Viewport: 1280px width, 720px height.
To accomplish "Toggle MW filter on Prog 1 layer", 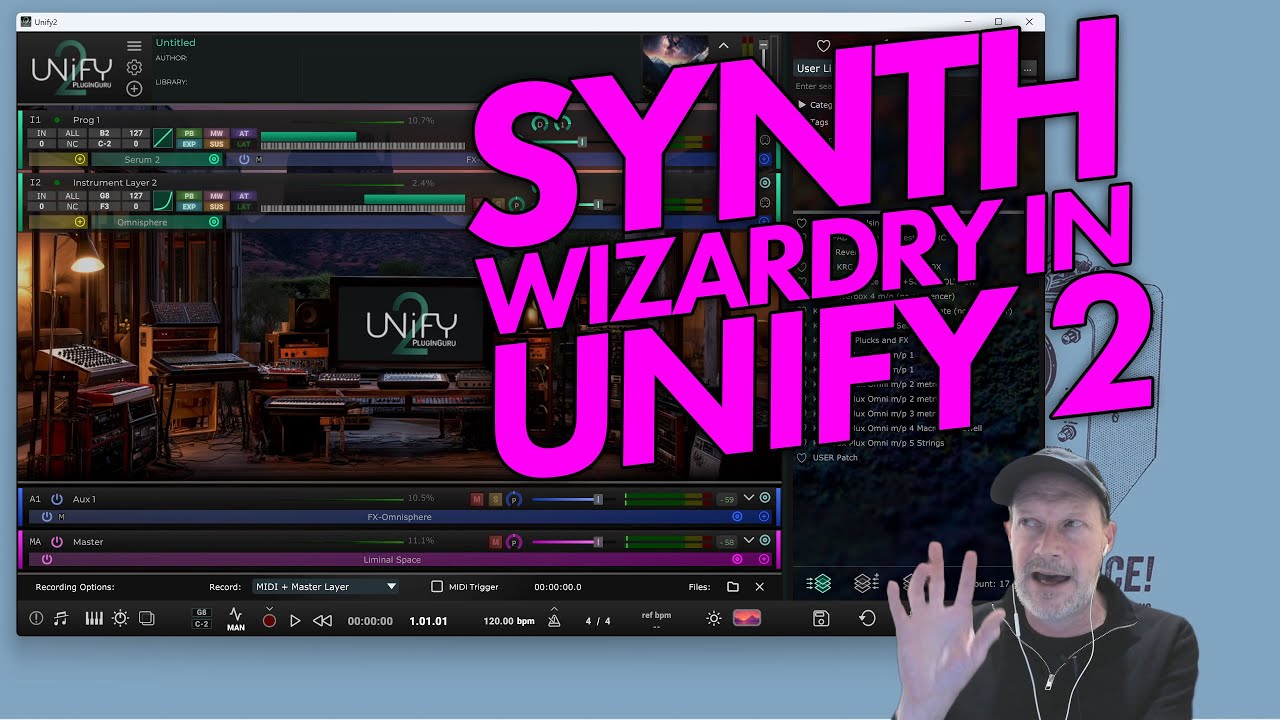I will [x=216, y=133].
